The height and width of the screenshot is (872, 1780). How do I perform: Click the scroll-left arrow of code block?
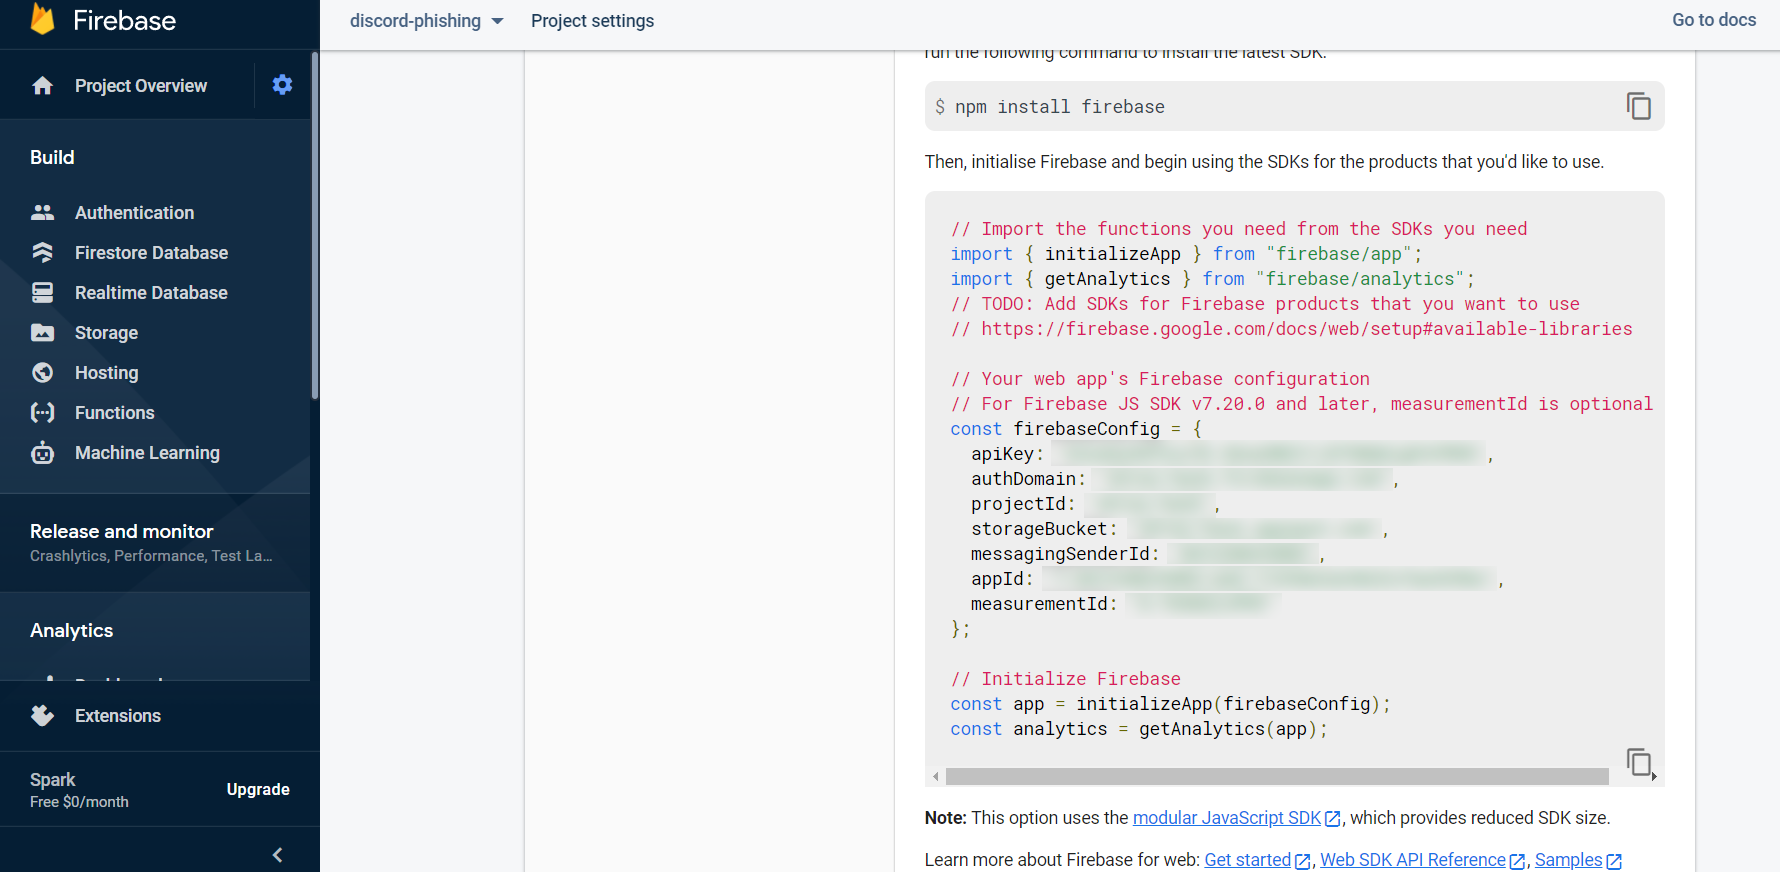click(936, 777)
